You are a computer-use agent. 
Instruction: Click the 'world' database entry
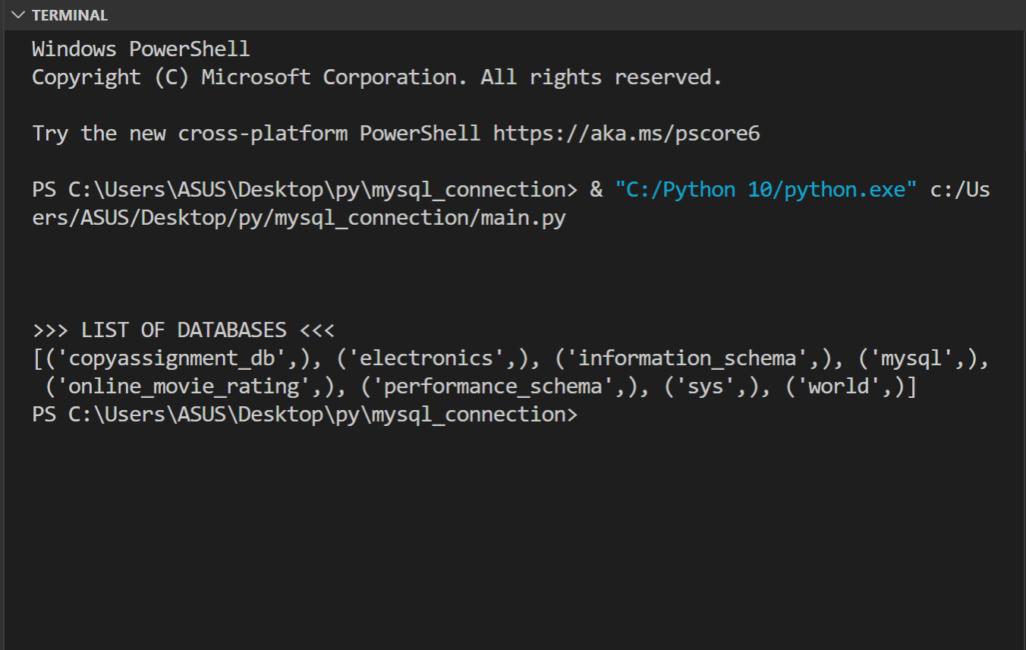pyautogui.click(x=839, y=386)
